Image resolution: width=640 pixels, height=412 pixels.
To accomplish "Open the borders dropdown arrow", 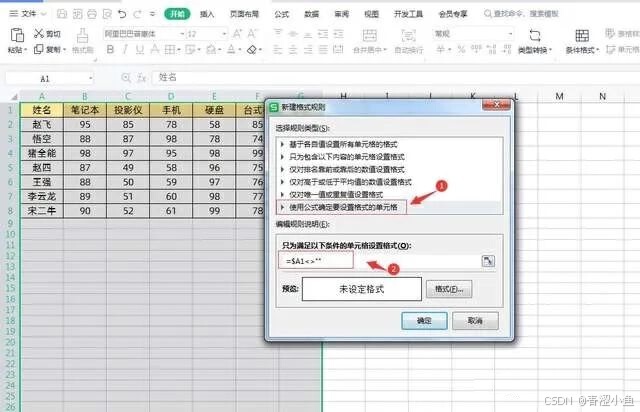I will (x=179, y=50).
